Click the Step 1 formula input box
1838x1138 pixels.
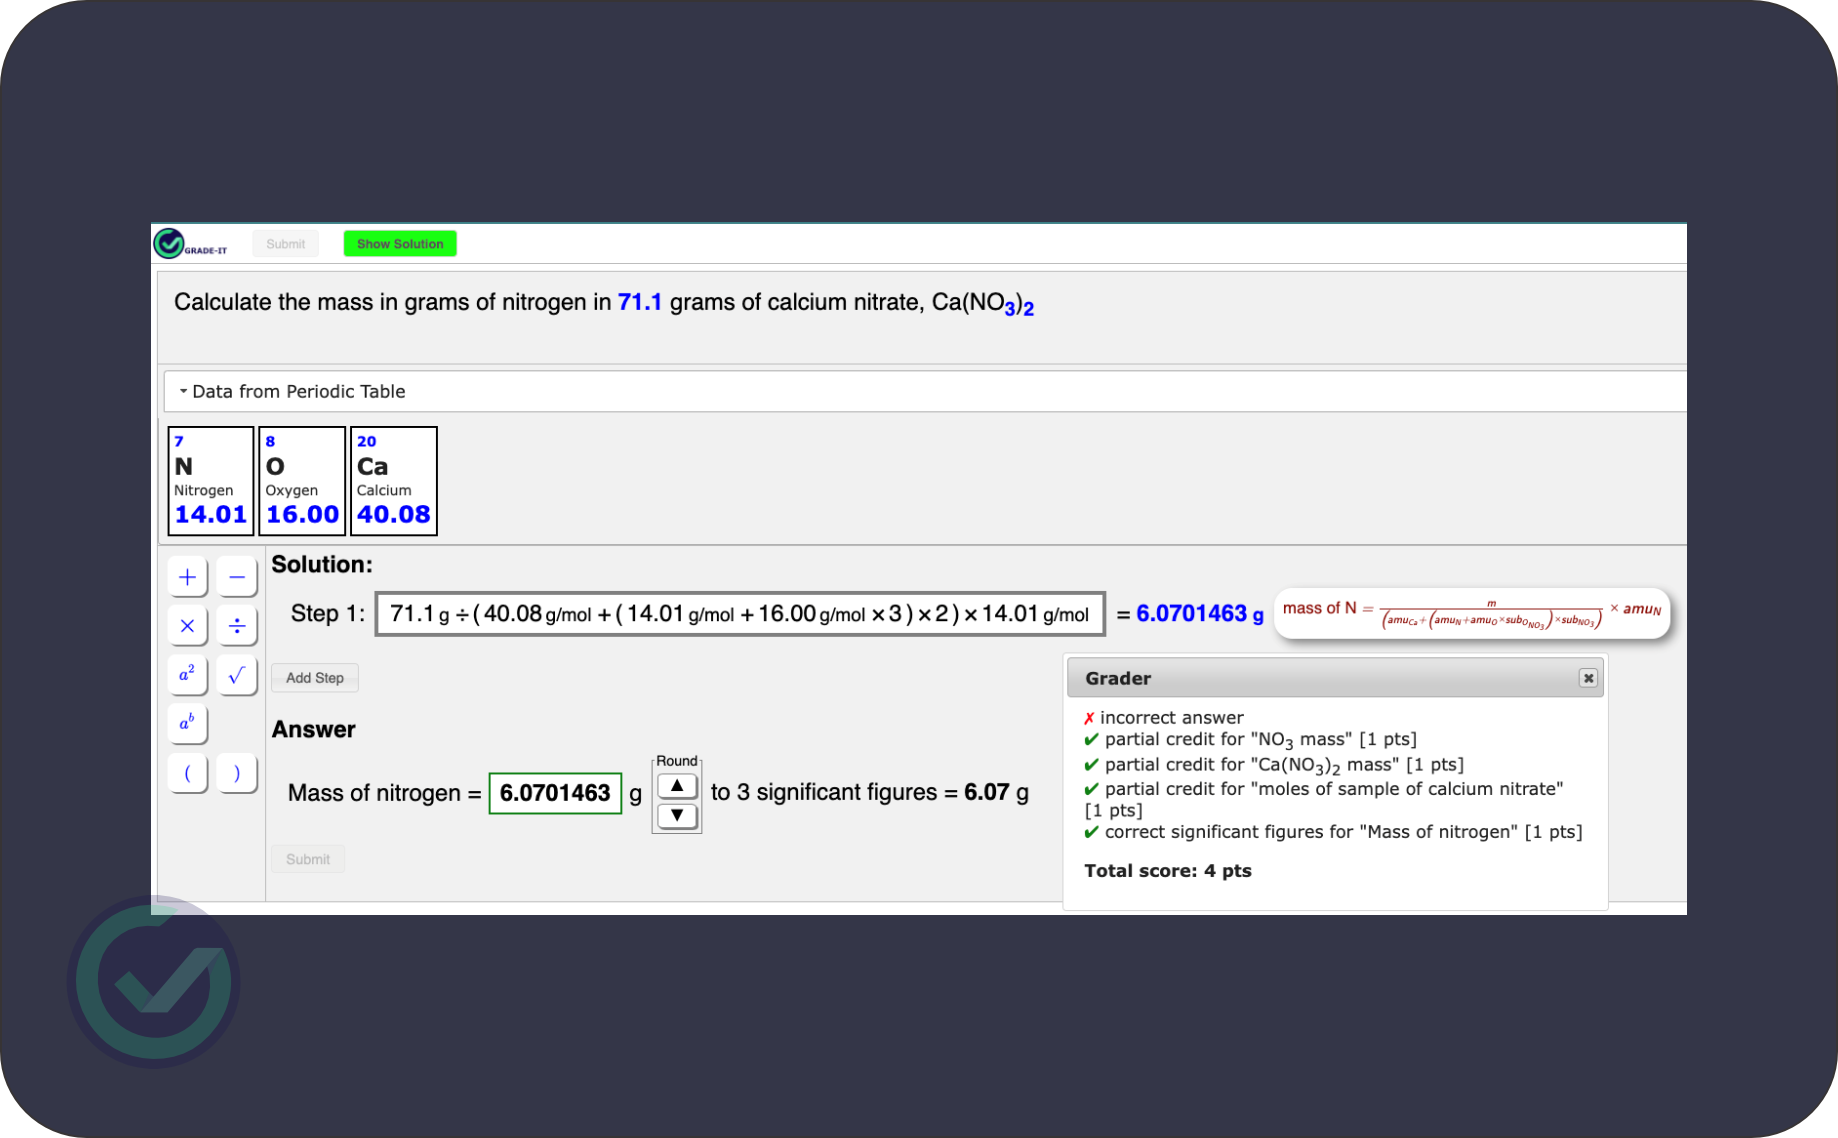739,614
